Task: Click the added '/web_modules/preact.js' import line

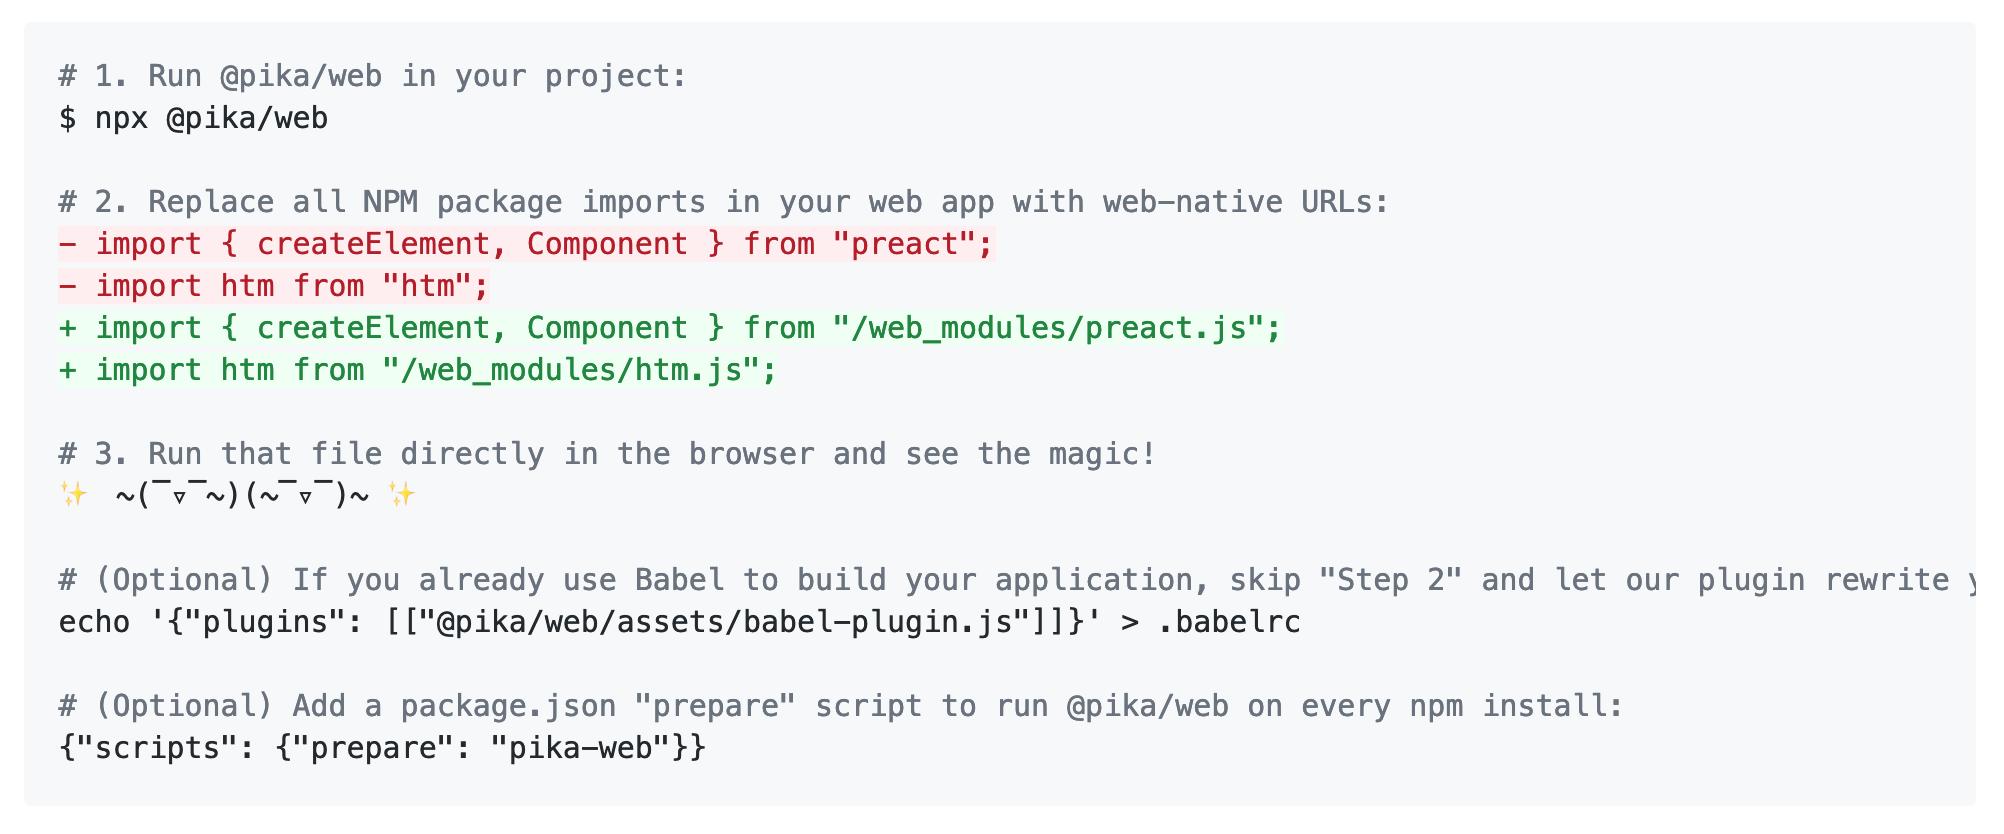Action: (x=670, y=328)
